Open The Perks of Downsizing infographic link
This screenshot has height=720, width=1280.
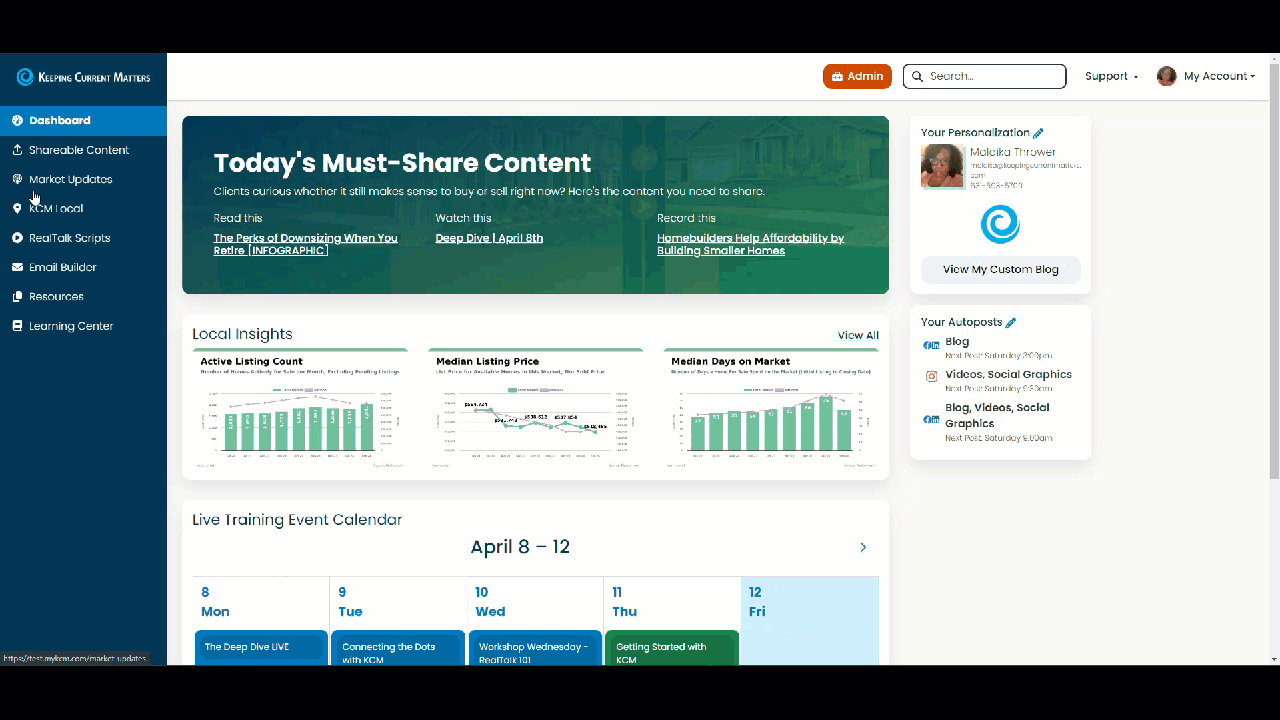click(x=305, y=244)
